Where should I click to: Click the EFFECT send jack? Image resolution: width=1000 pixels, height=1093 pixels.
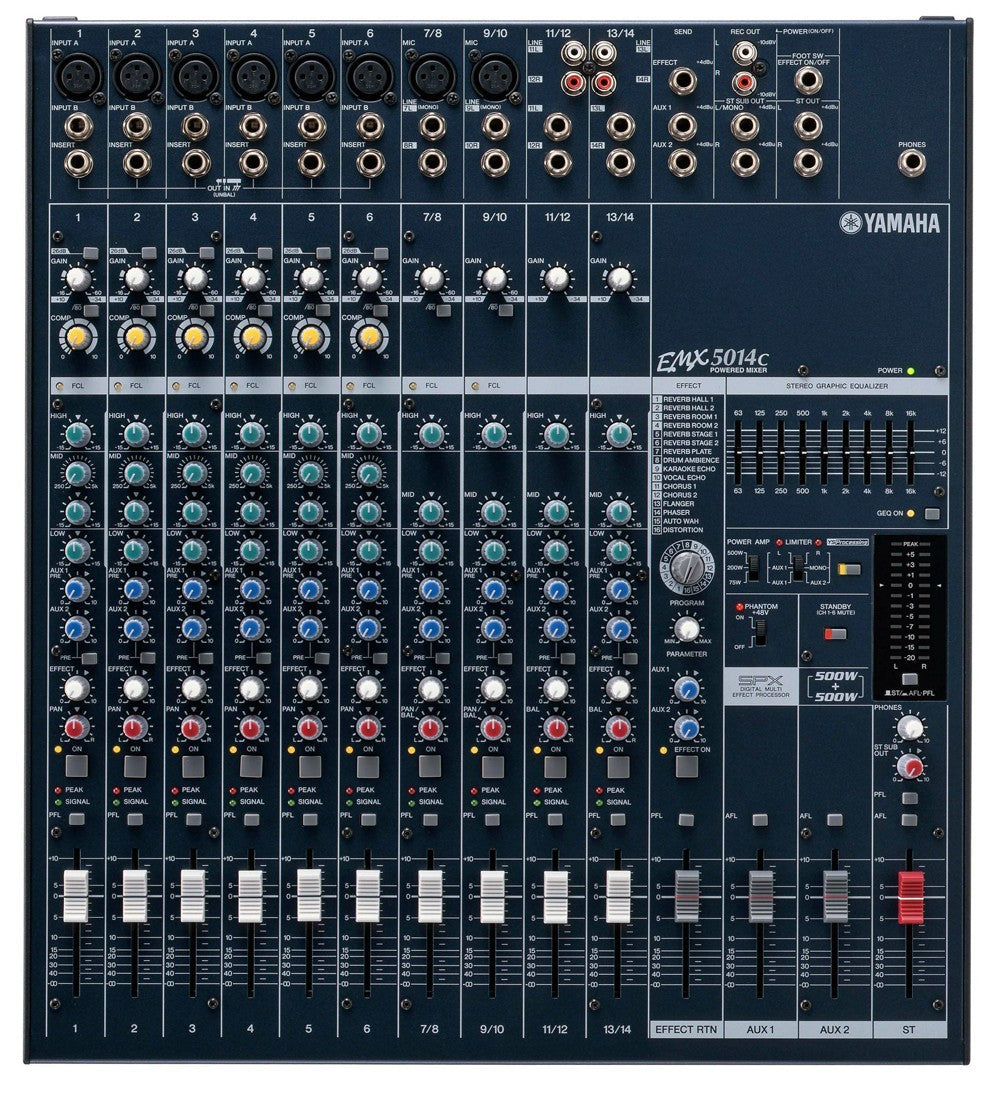(683, 80)
